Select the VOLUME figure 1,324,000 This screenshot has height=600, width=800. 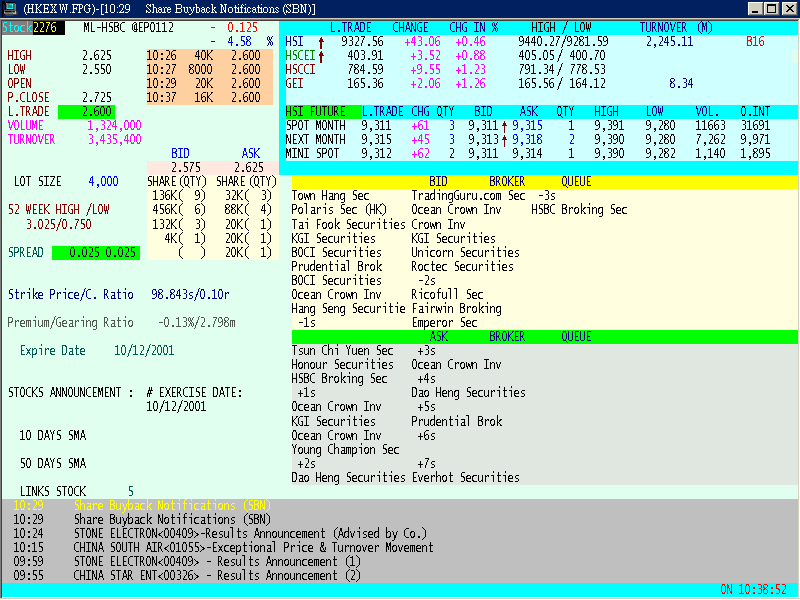click(x=114, y=126)
